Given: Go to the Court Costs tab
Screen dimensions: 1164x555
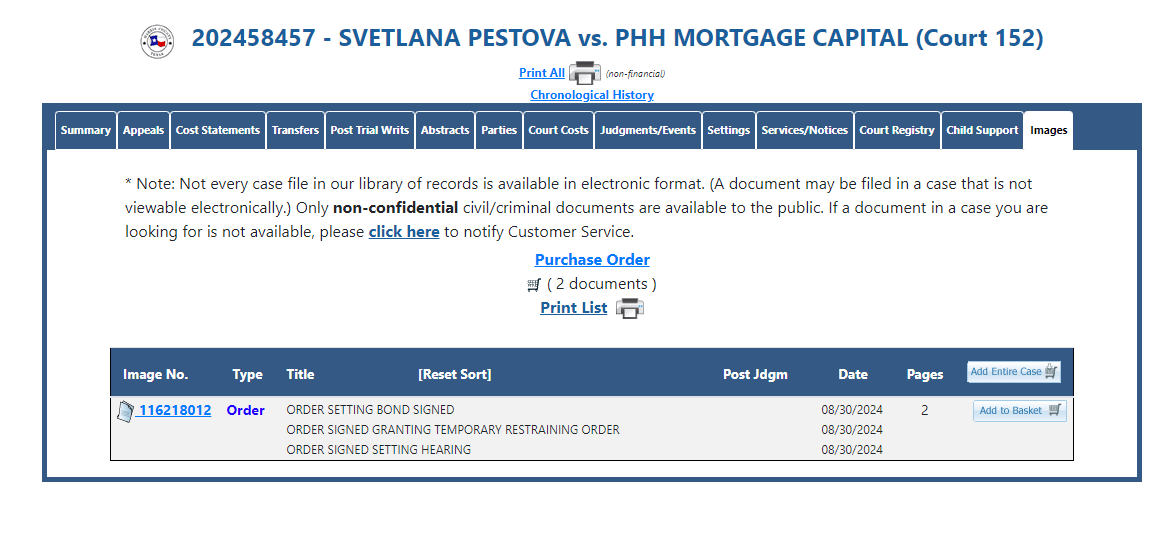Looking at the screenshot, I should (x=558, y=131).
